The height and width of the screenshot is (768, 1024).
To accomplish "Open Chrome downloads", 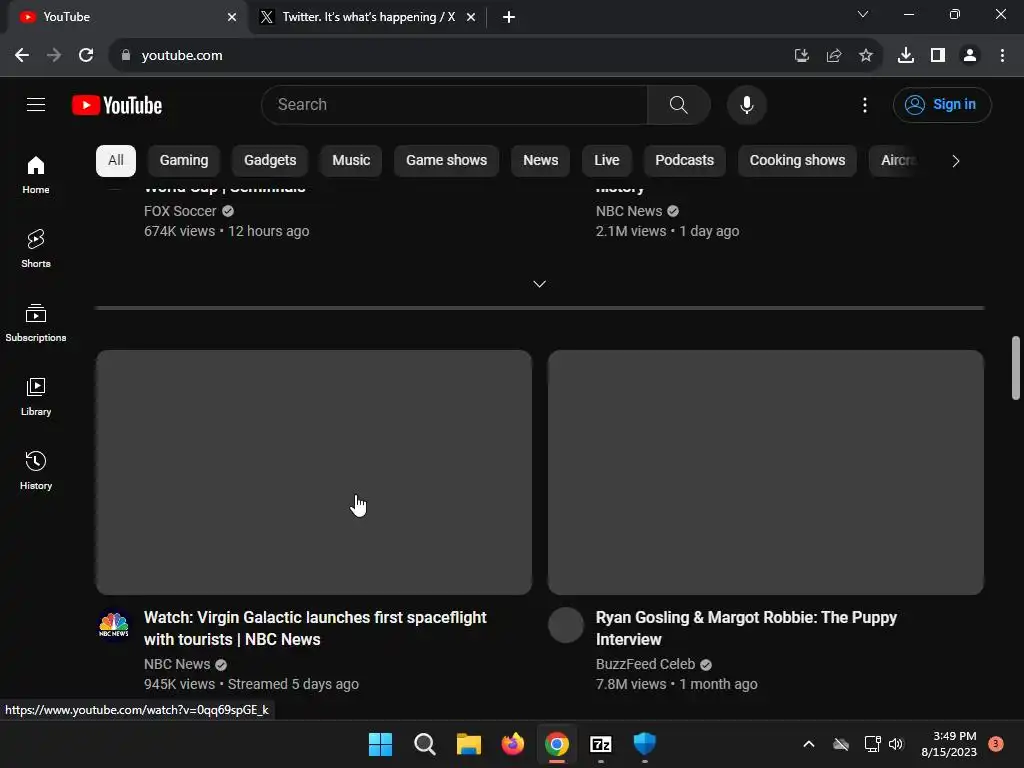I will point(906,56).
